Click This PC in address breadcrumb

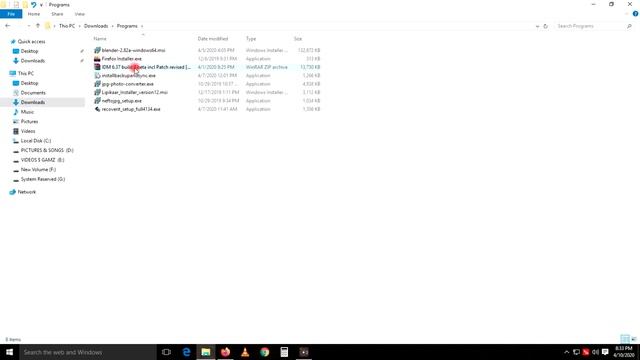(x=67, y=26)
